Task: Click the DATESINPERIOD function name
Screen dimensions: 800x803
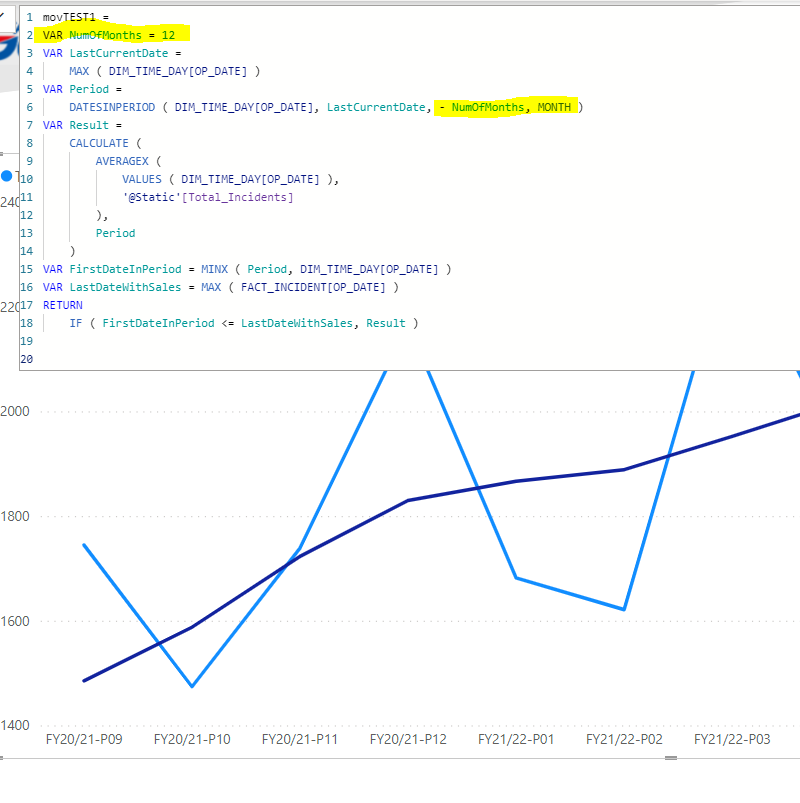Action: pos(112,107)
